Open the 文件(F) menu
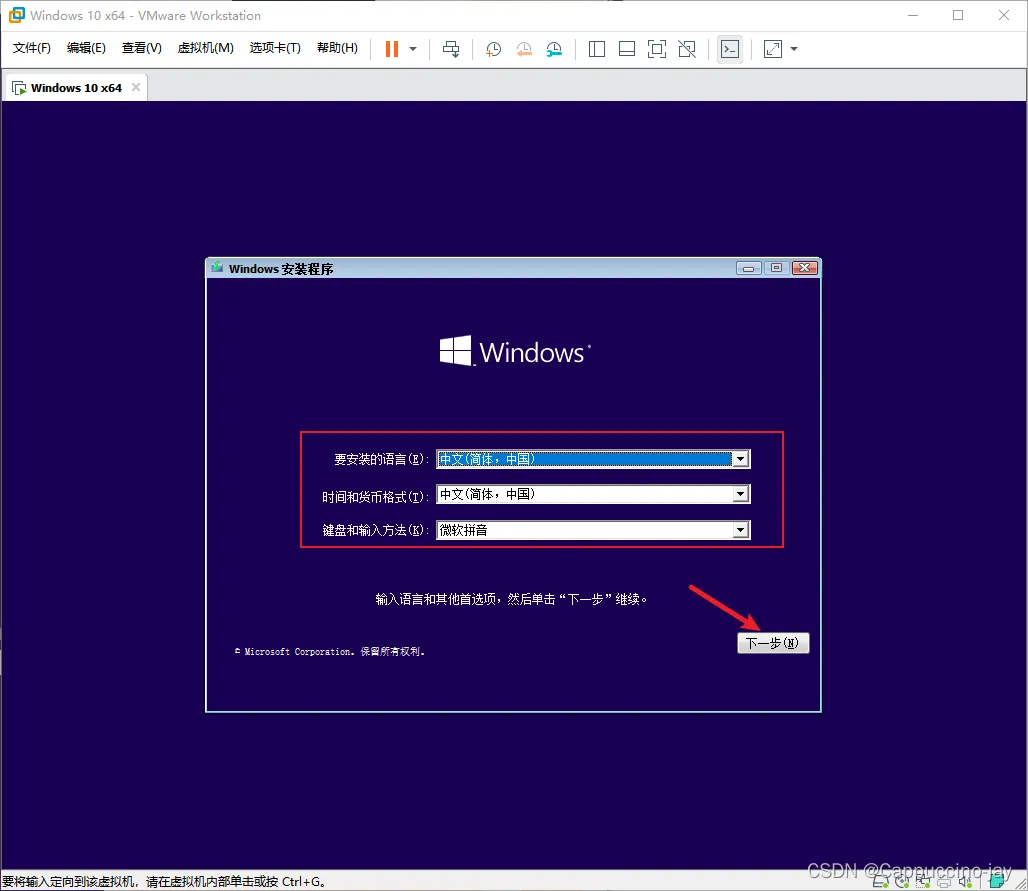This screenshot has width=1028, height=891. tap(31, 48)
